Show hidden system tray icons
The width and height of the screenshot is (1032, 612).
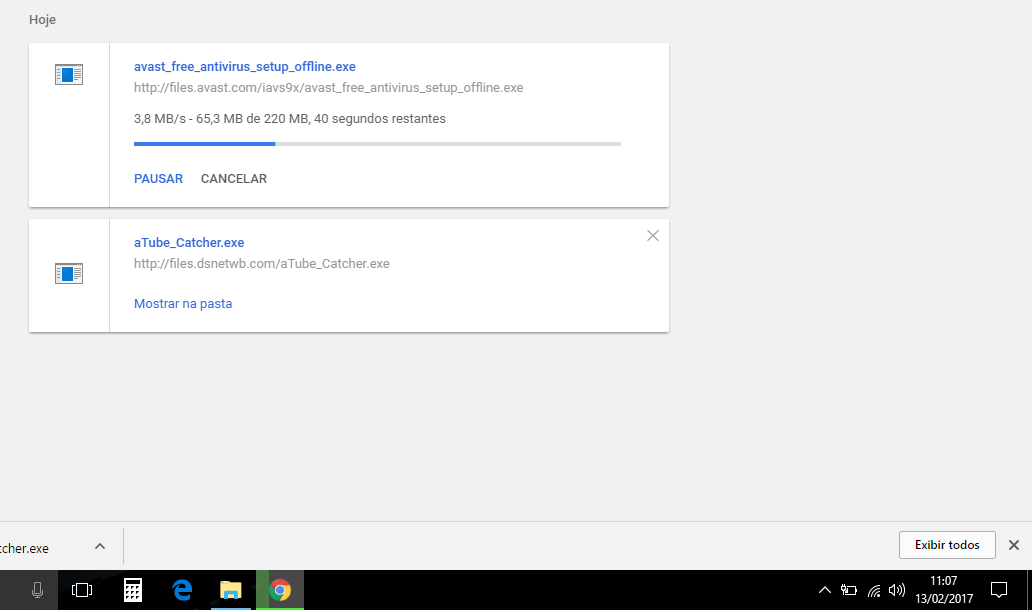[x=824, y=590]
